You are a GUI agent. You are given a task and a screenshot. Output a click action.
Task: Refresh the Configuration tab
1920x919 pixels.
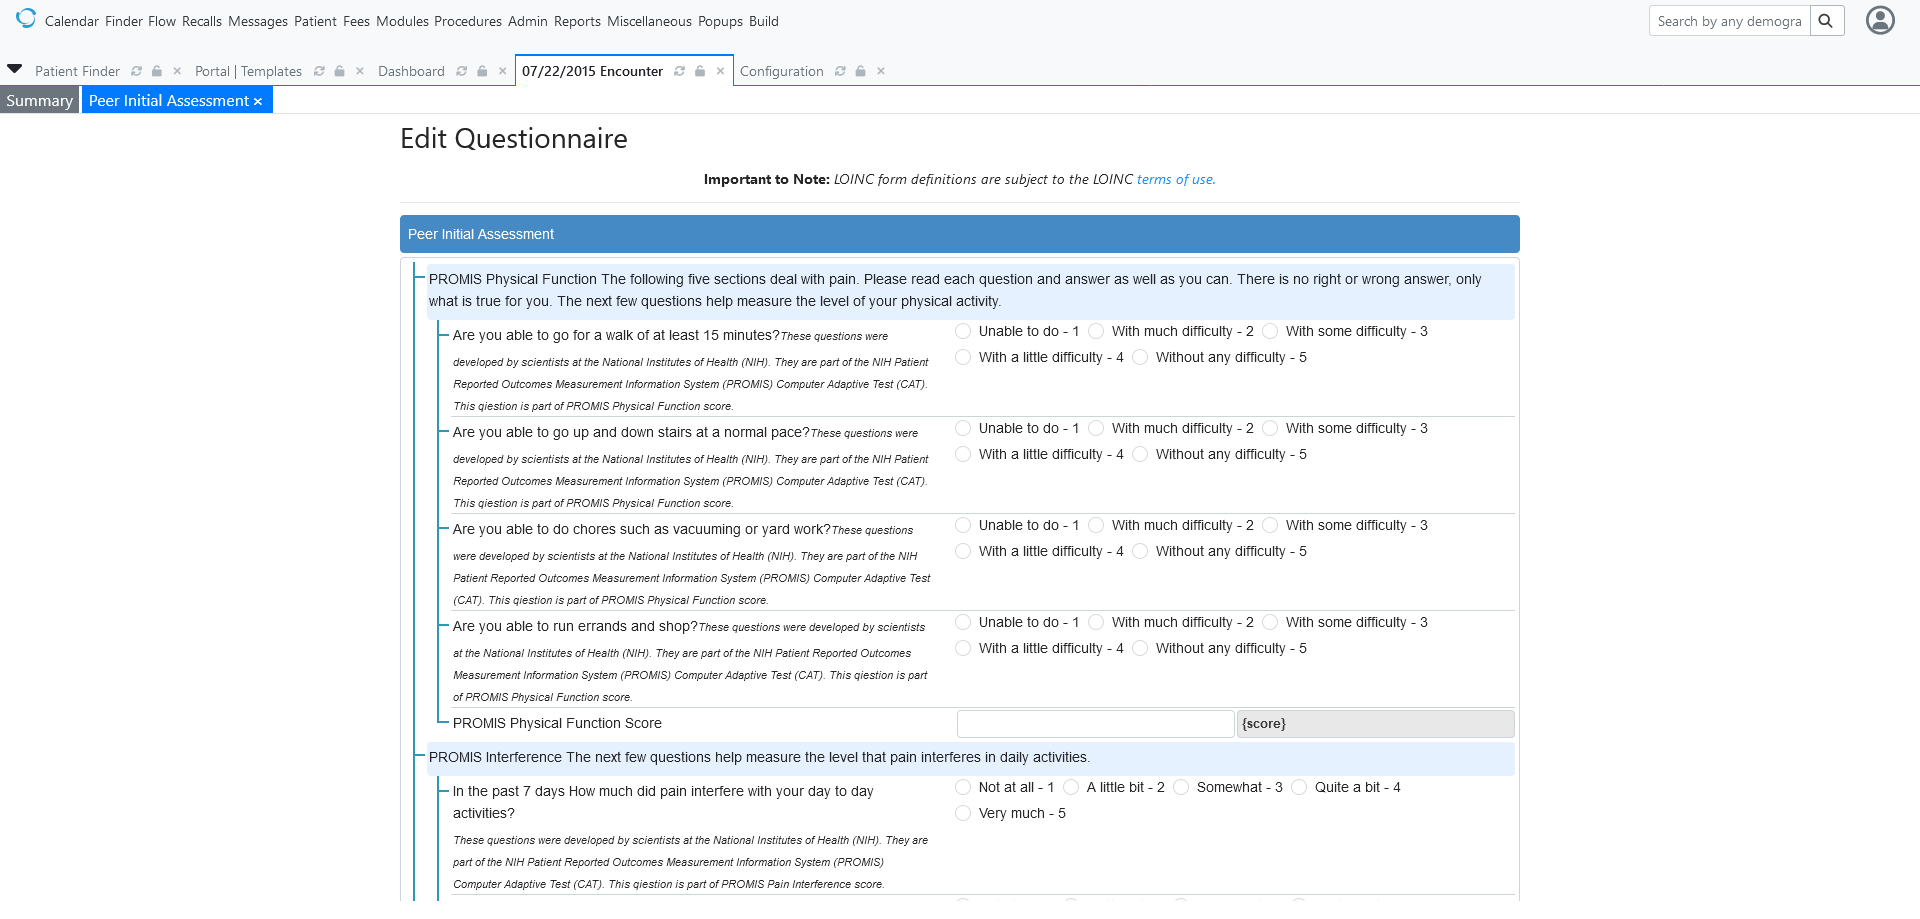click(840, 71)
